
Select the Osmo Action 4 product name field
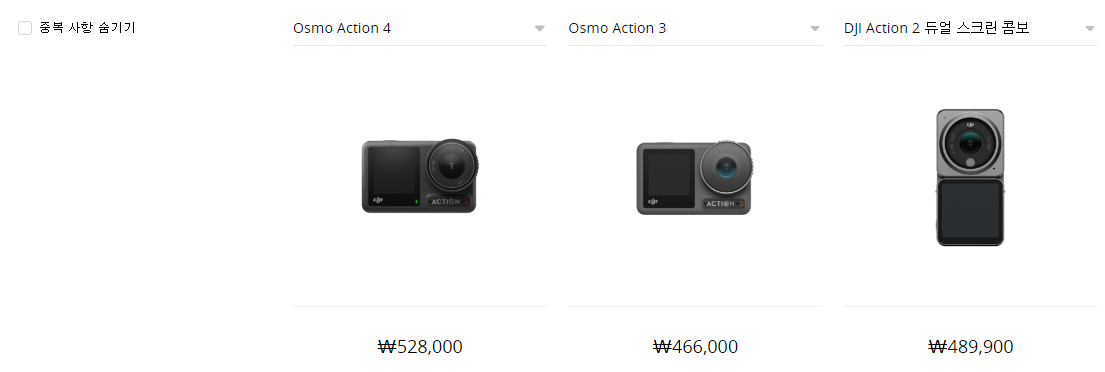click(420, 29)
